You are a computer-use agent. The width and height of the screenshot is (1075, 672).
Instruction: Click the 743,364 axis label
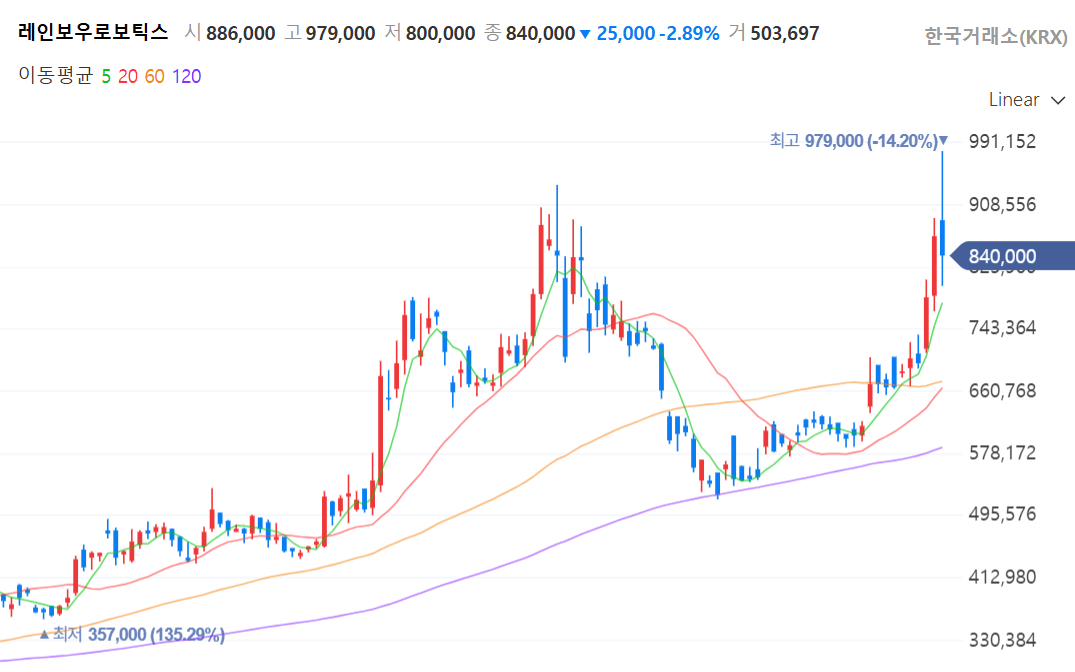tap(1002, 328)
